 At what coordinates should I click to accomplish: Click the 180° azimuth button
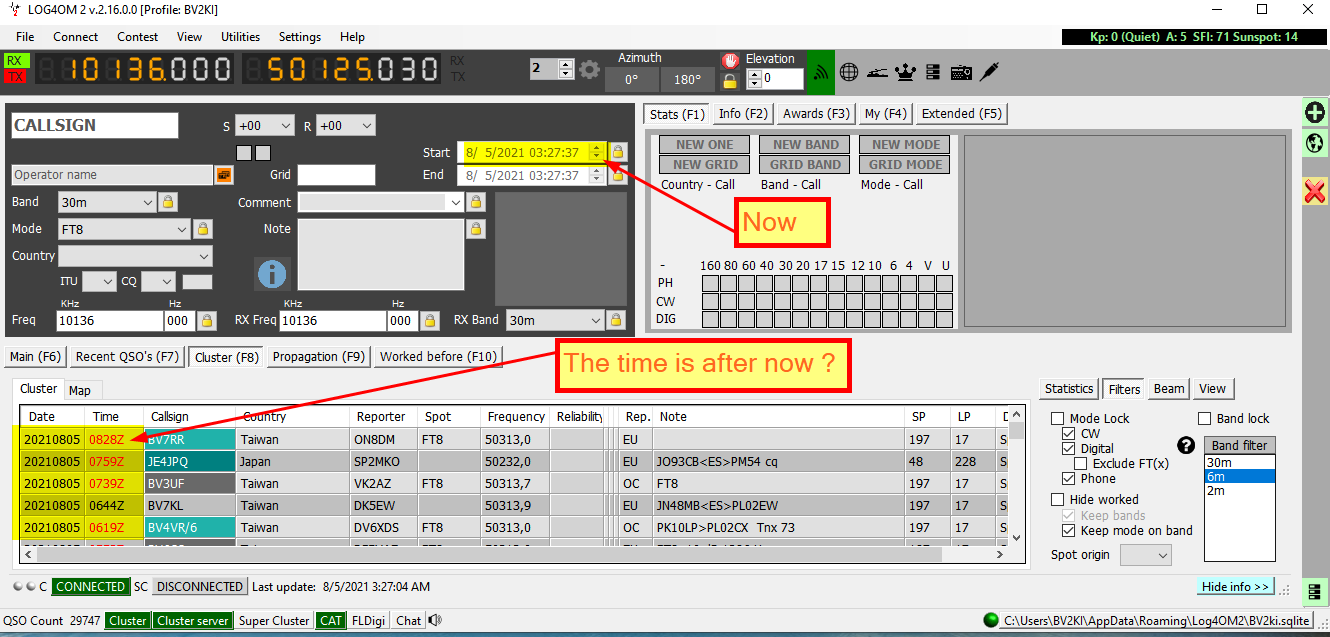coord(687,80)
